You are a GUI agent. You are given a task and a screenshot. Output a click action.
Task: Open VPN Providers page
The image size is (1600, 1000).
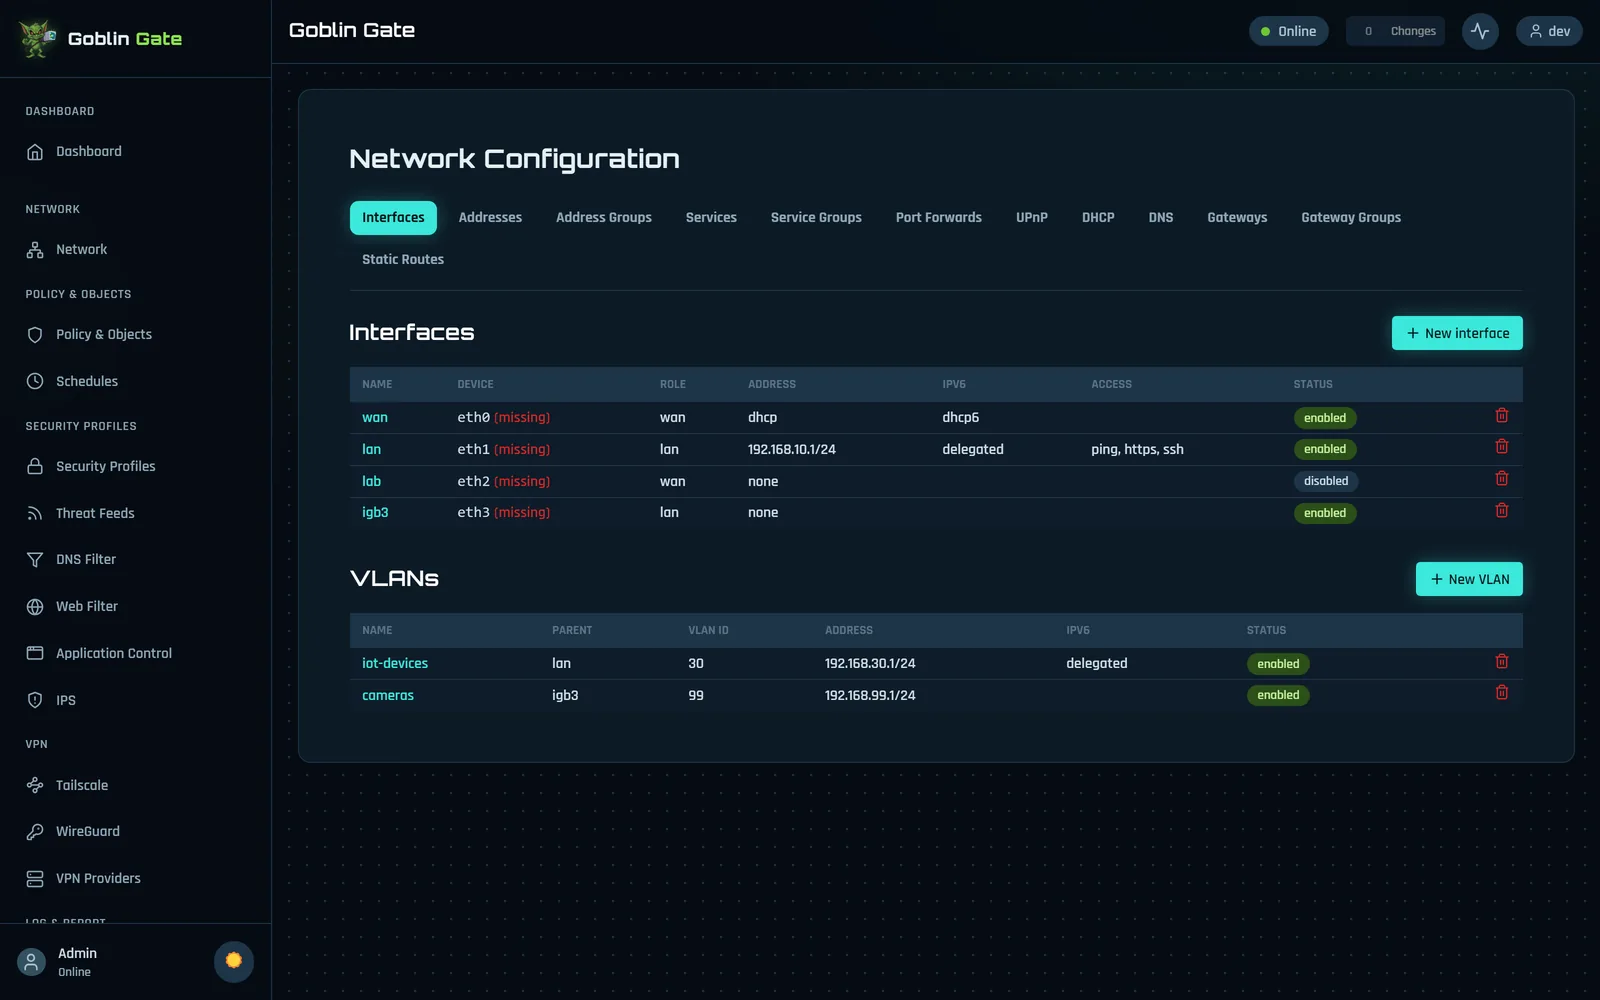(x=135, y=878)
